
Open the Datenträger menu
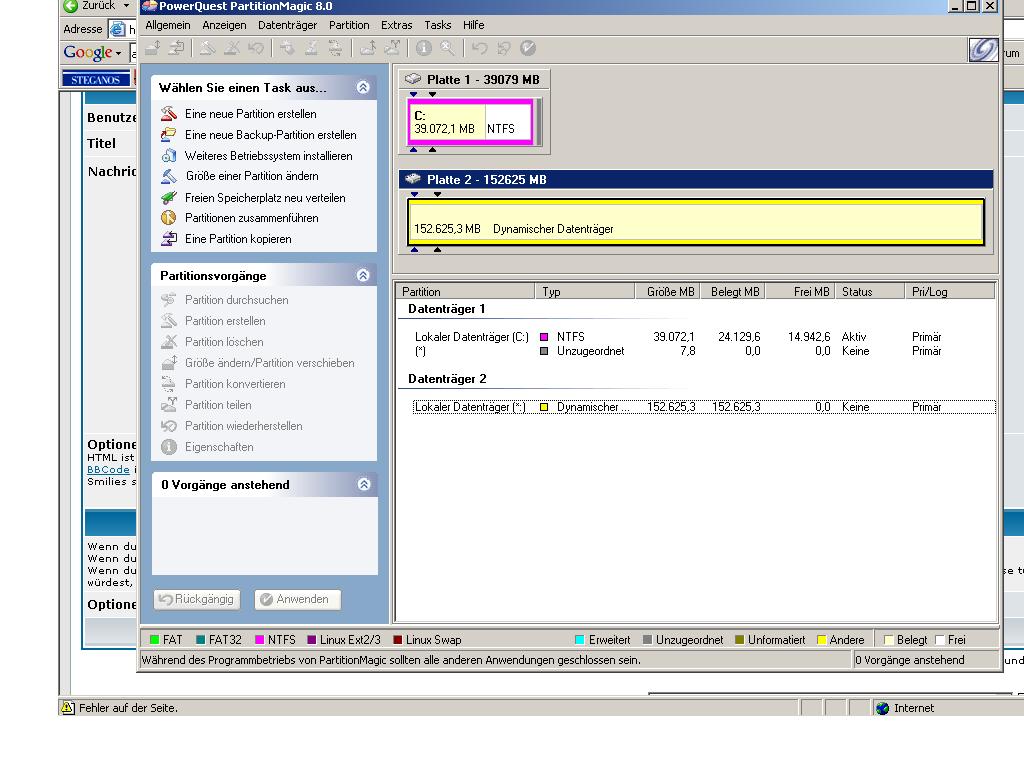click(x=287, y=25)
